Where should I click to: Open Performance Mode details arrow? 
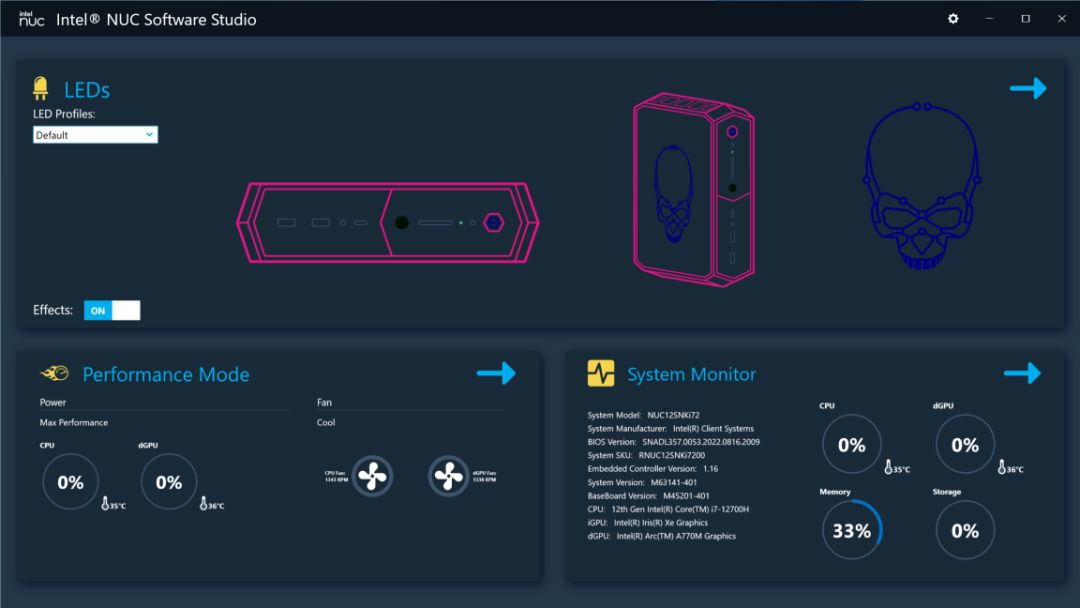(496, 373)
